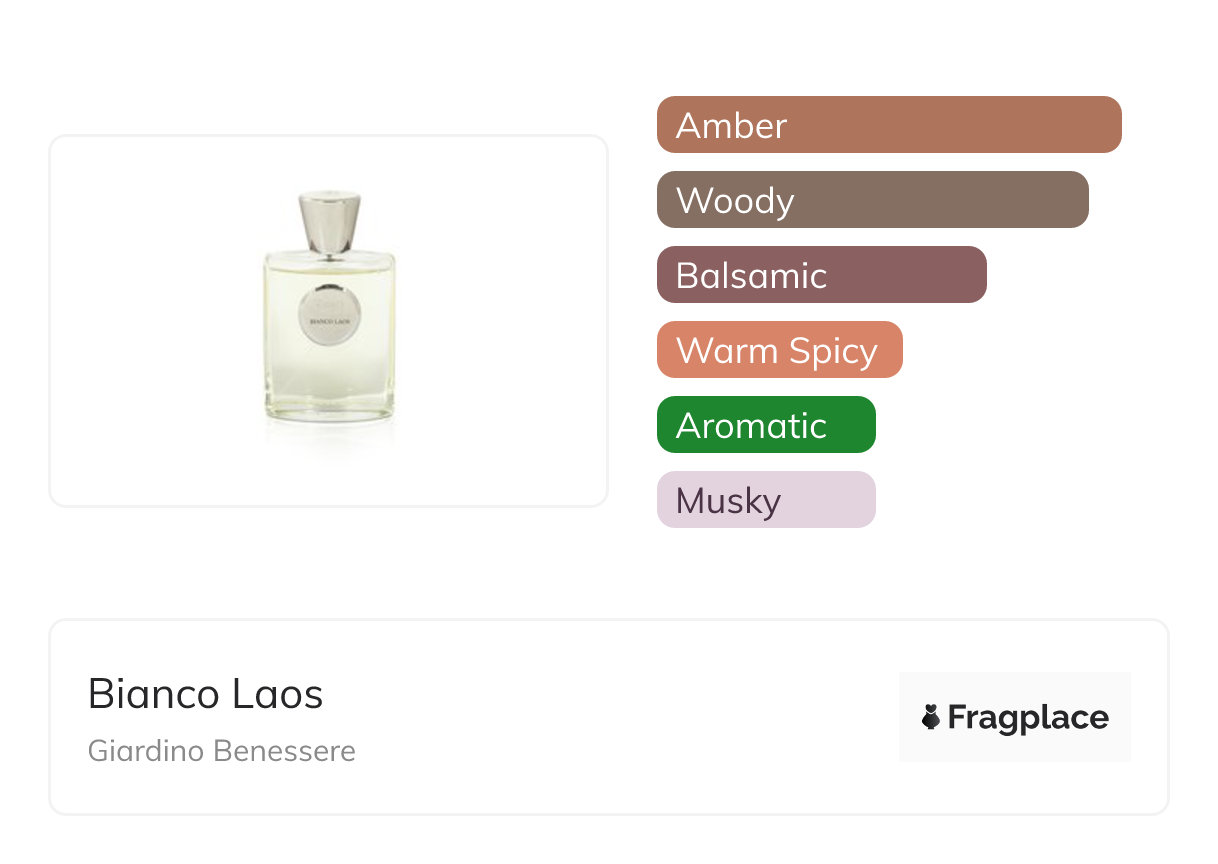Click the word "Amber" in the accord list
1218x864 pixels.
click(731, 126)
